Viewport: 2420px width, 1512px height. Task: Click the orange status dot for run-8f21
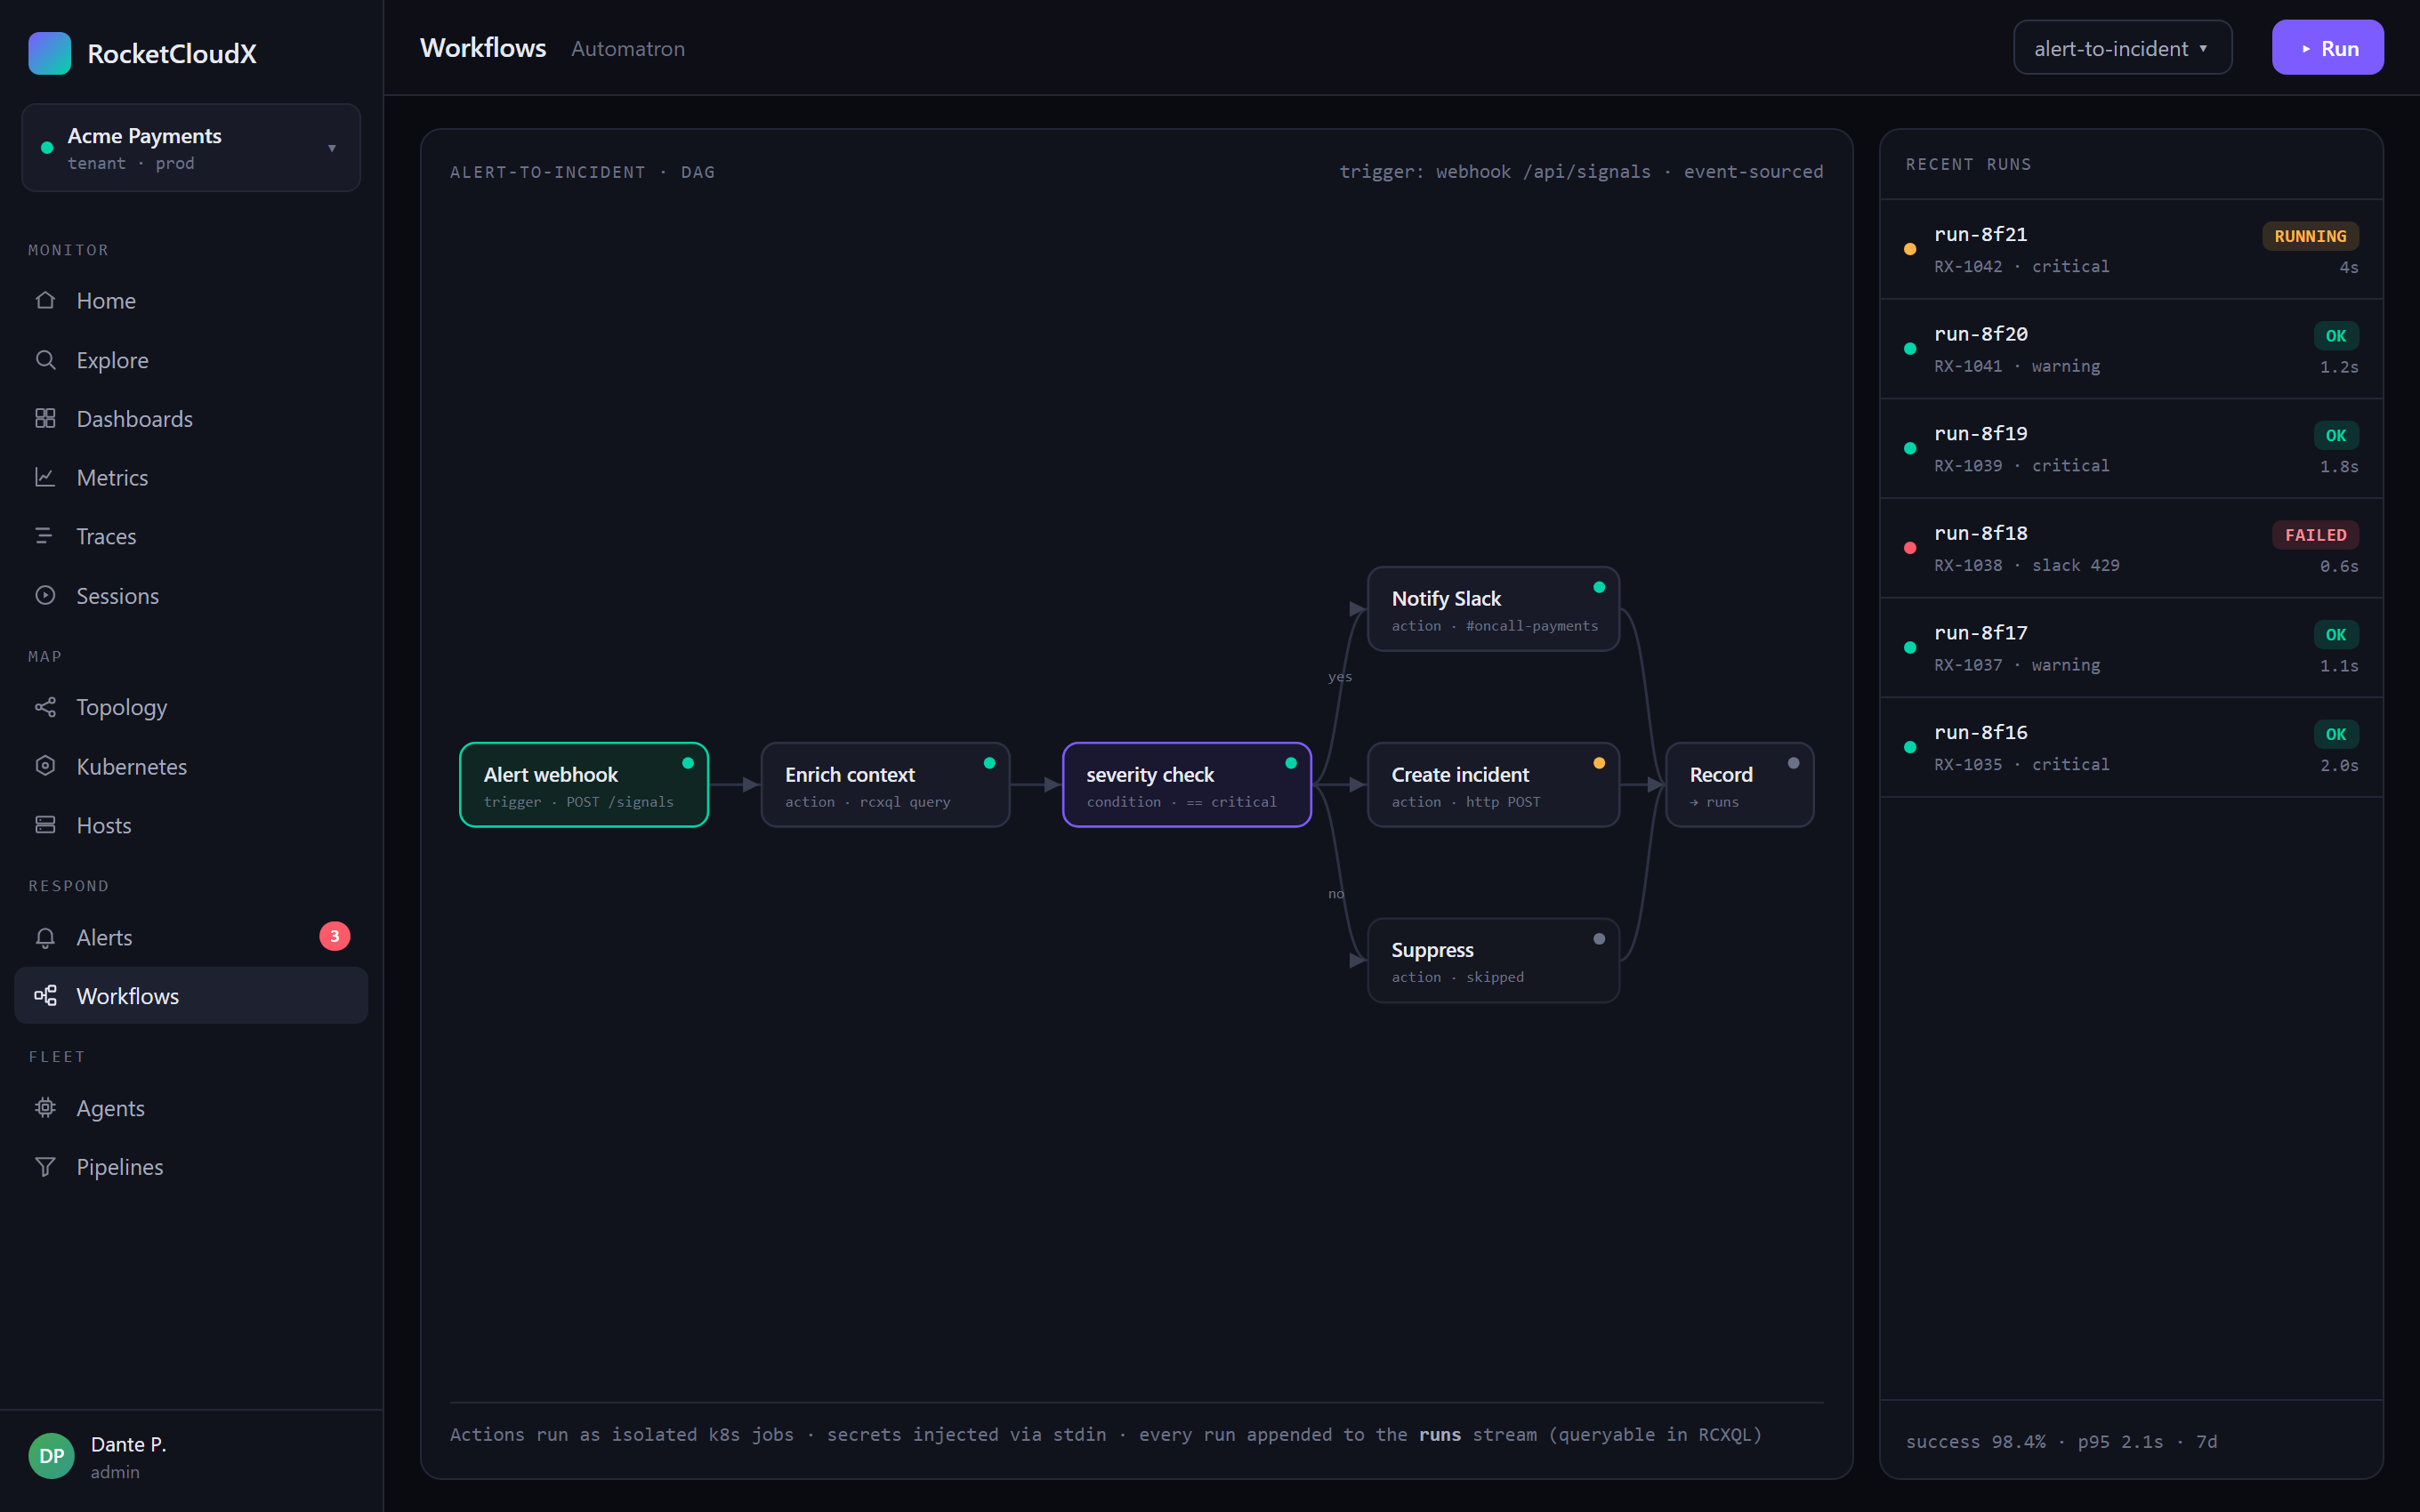[1910, 249]
